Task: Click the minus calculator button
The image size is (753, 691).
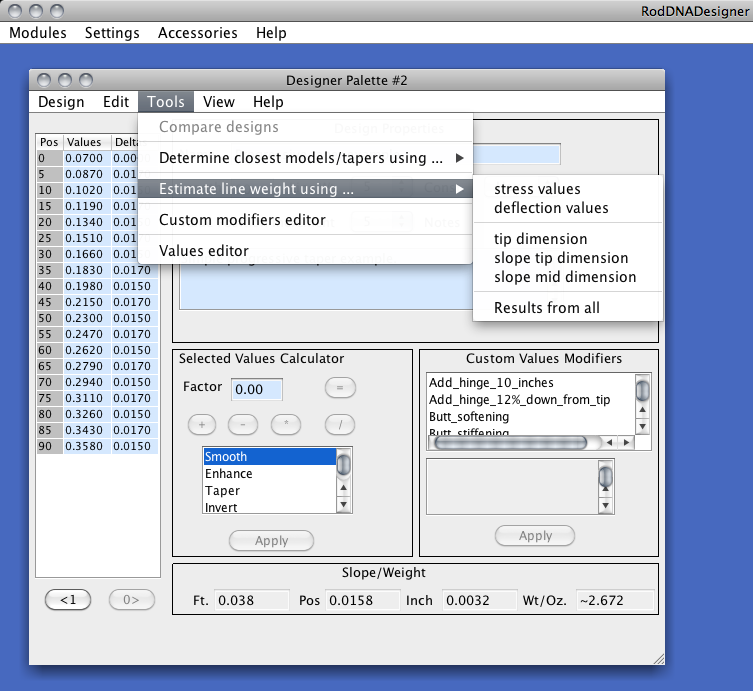Action: pyautogui.click(x=243, y=424)
